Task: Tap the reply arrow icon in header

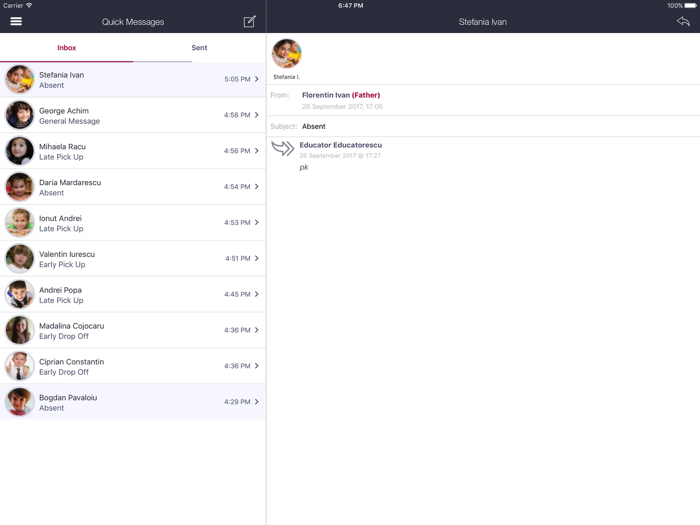Action: [x=683, y=21]
